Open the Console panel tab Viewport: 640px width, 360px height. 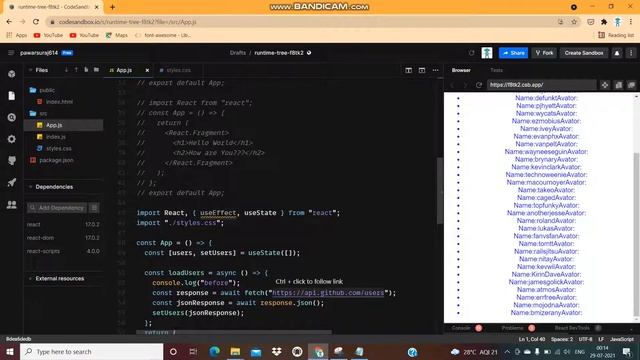tap(461, 328)
